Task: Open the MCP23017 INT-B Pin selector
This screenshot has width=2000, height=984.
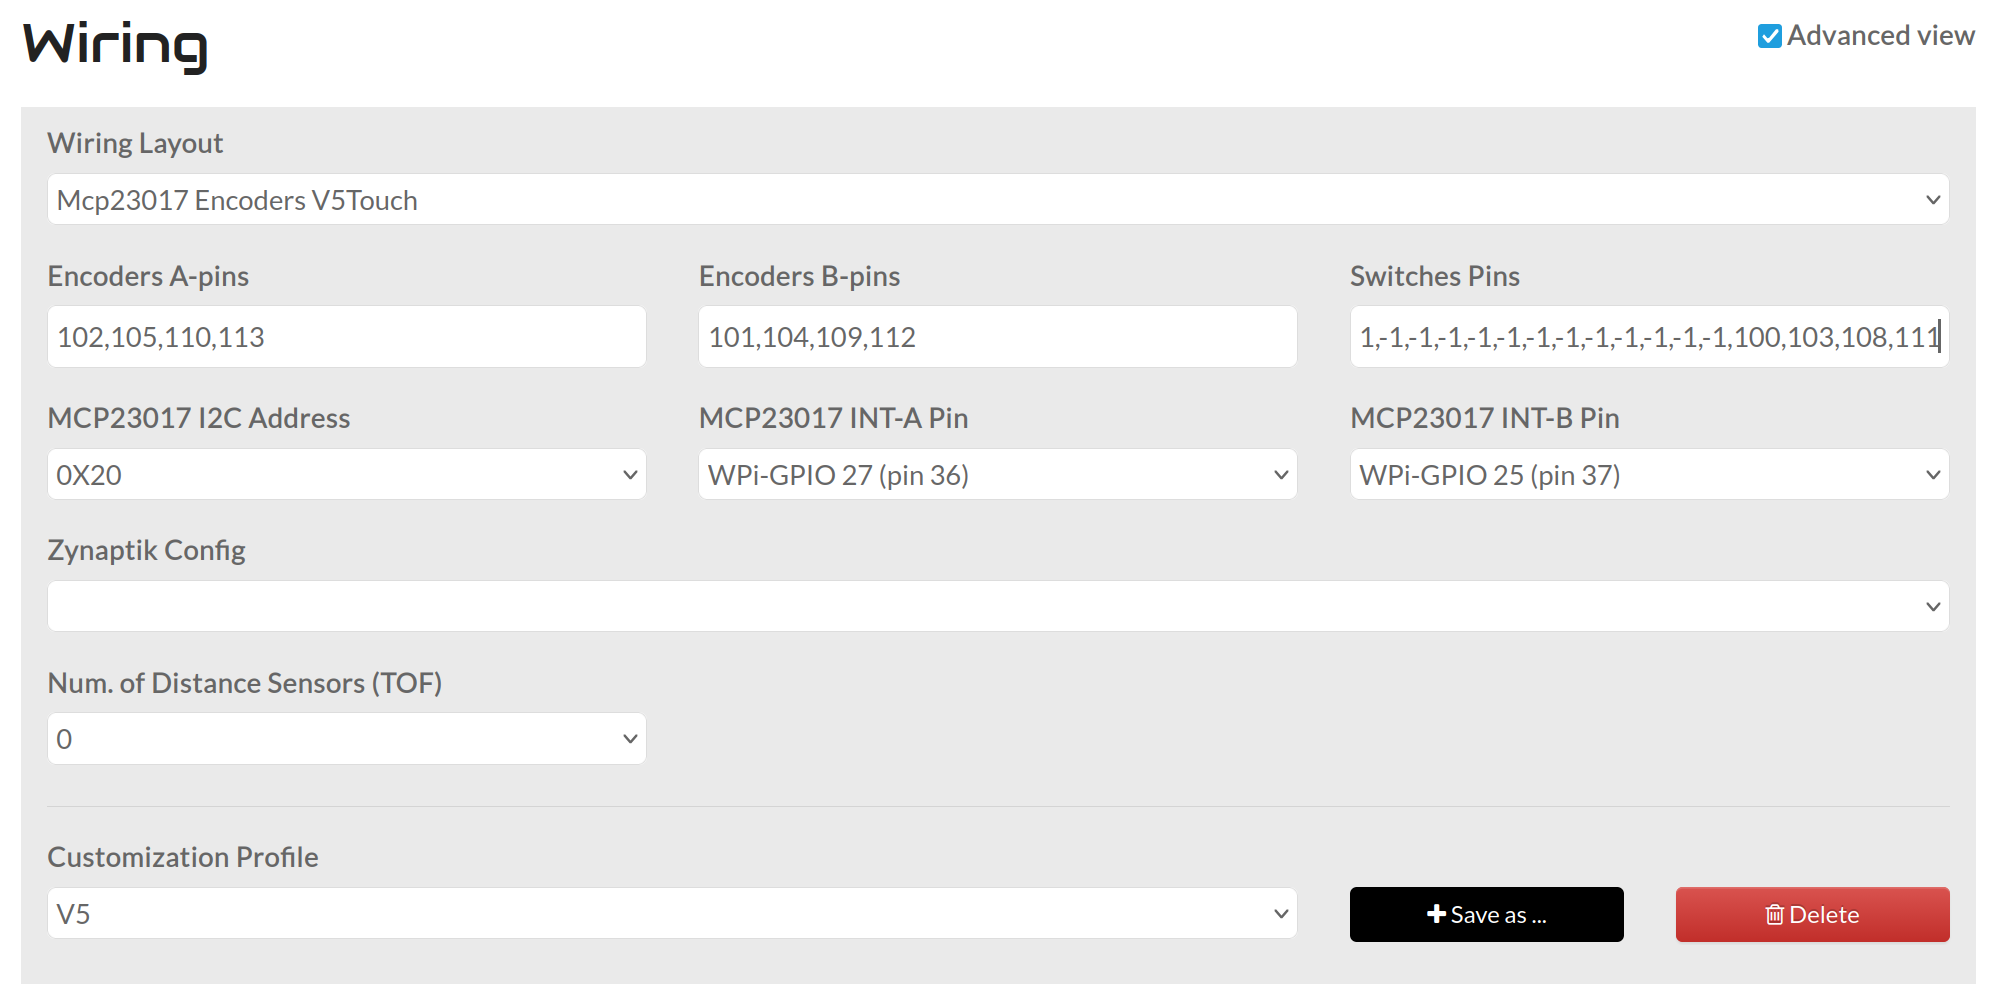Action: tap(1648, 475)
